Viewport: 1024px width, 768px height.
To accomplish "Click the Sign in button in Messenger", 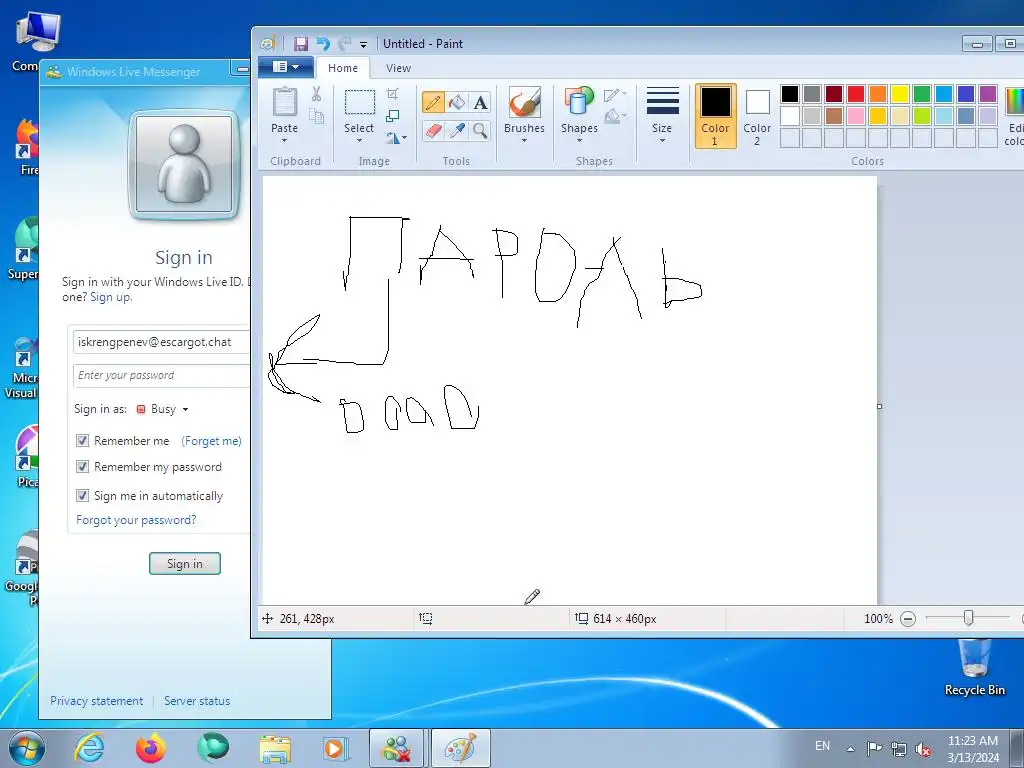I will 185,564.
